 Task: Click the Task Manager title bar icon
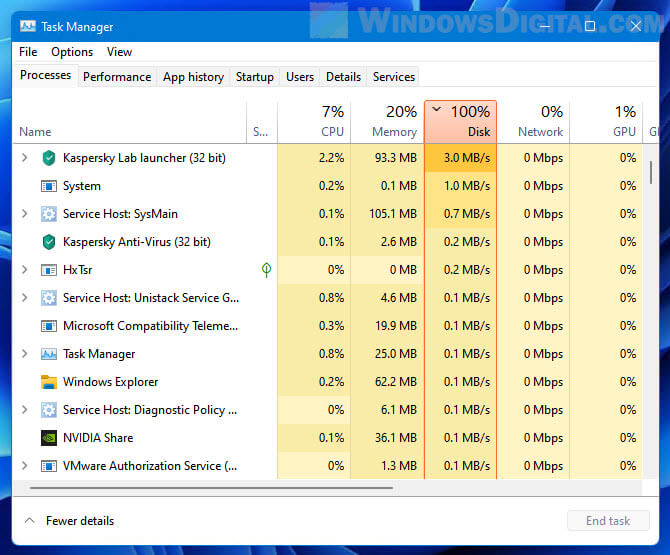[x=28, y=26]
